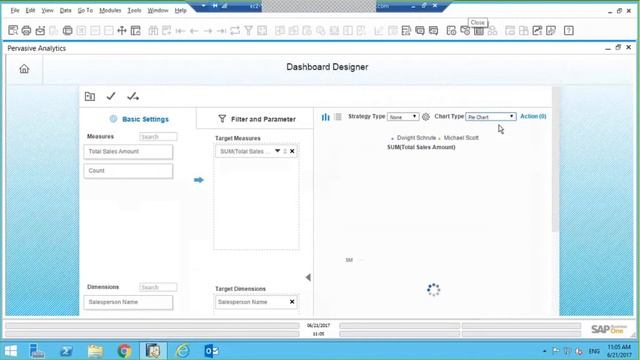Open the Windows Start button
This screenshot has height=360, width=640.
click(x=11, y=351)
